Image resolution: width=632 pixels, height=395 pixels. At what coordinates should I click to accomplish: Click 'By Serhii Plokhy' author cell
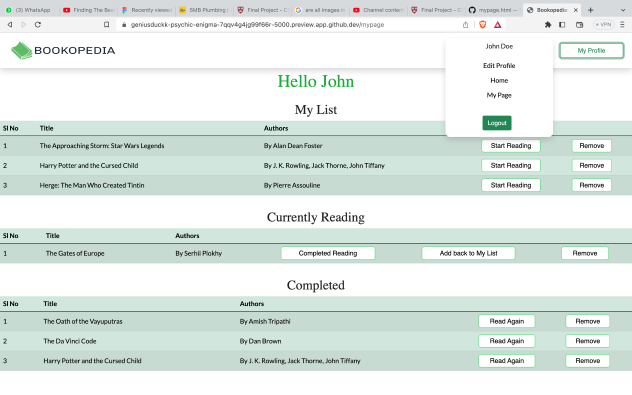[199, 253]
